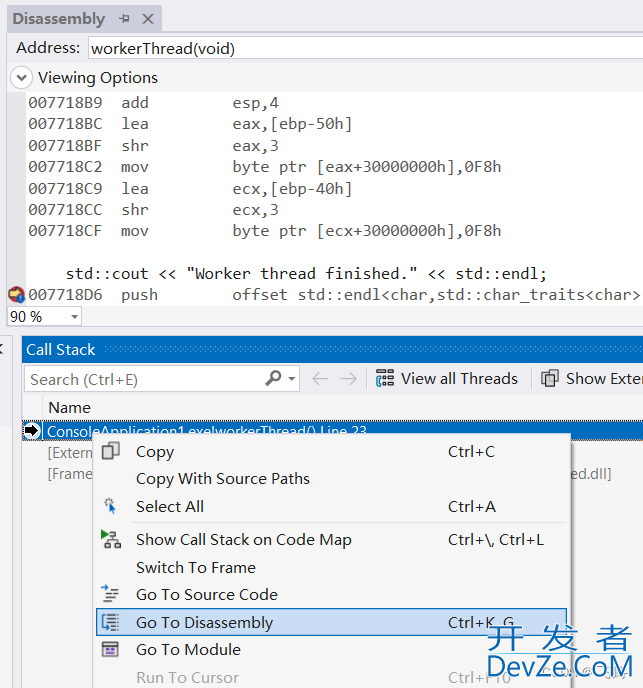Close the Disassembly tab
Viewport: 643px width, 688px height.
click(x=148, y=19)
